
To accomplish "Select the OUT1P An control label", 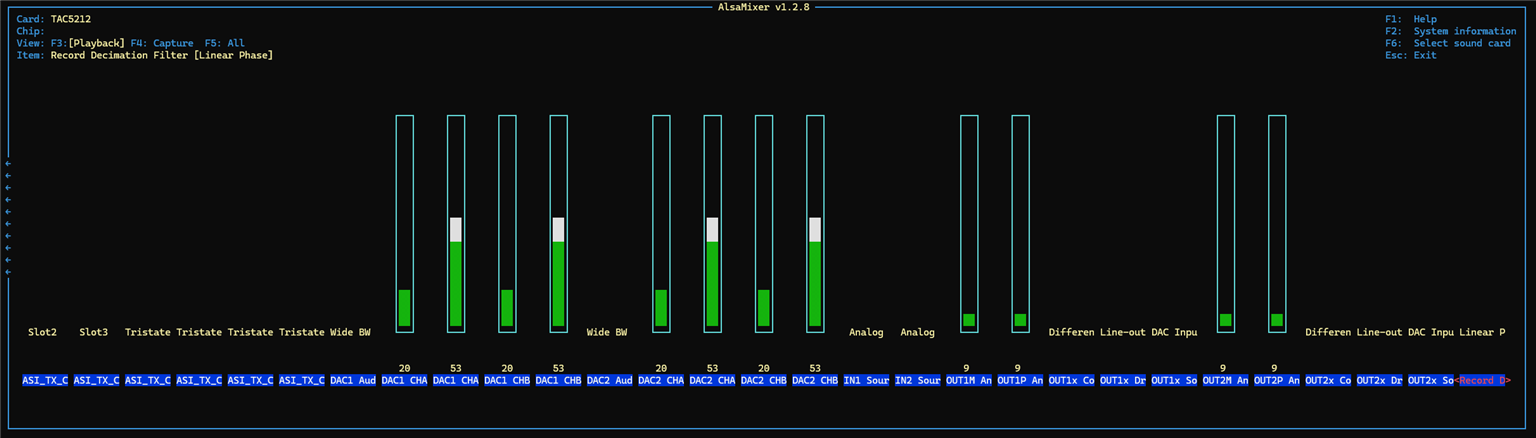I will coord(1020,380).
